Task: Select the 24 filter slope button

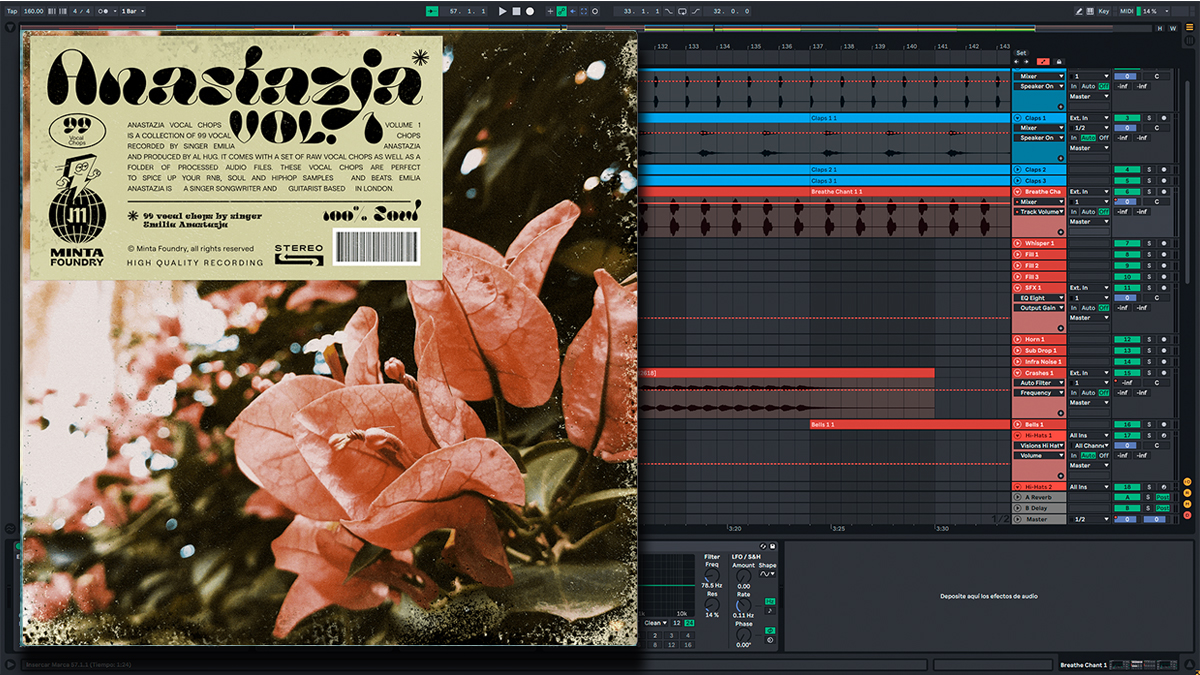Action: point(689,623)
